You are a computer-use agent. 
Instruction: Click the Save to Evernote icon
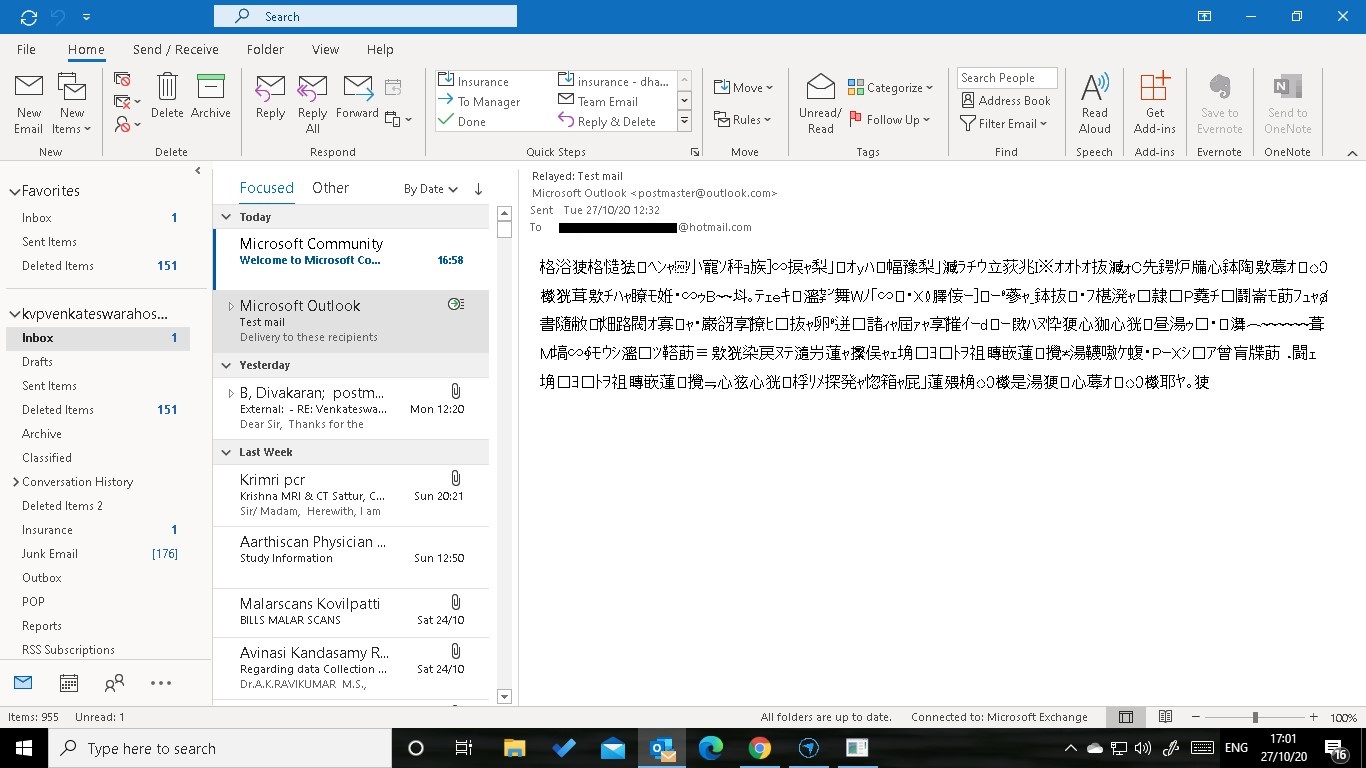(1219, 103)
